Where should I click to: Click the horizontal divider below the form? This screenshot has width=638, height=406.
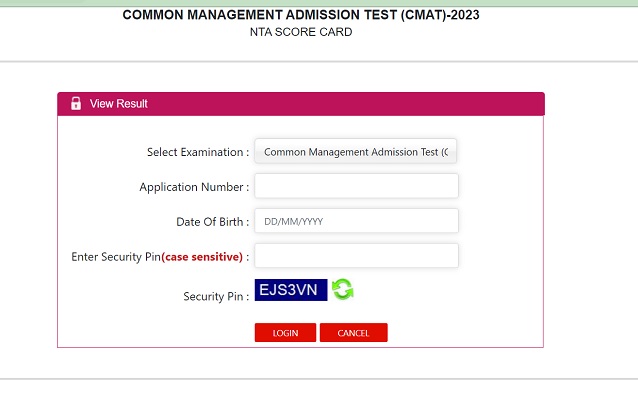[319, 379]
